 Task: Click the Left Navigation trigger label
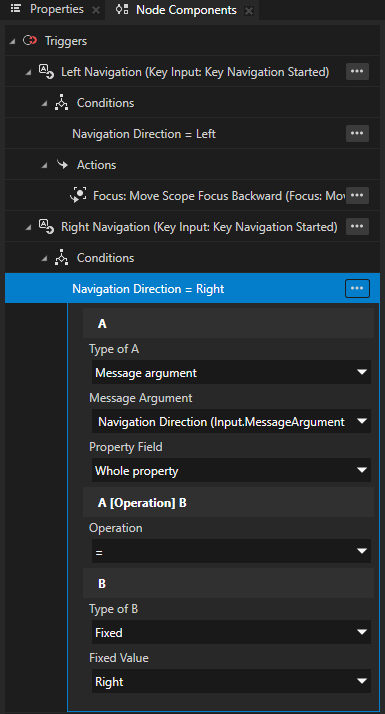pyautogui.click(x=195, y=72)
